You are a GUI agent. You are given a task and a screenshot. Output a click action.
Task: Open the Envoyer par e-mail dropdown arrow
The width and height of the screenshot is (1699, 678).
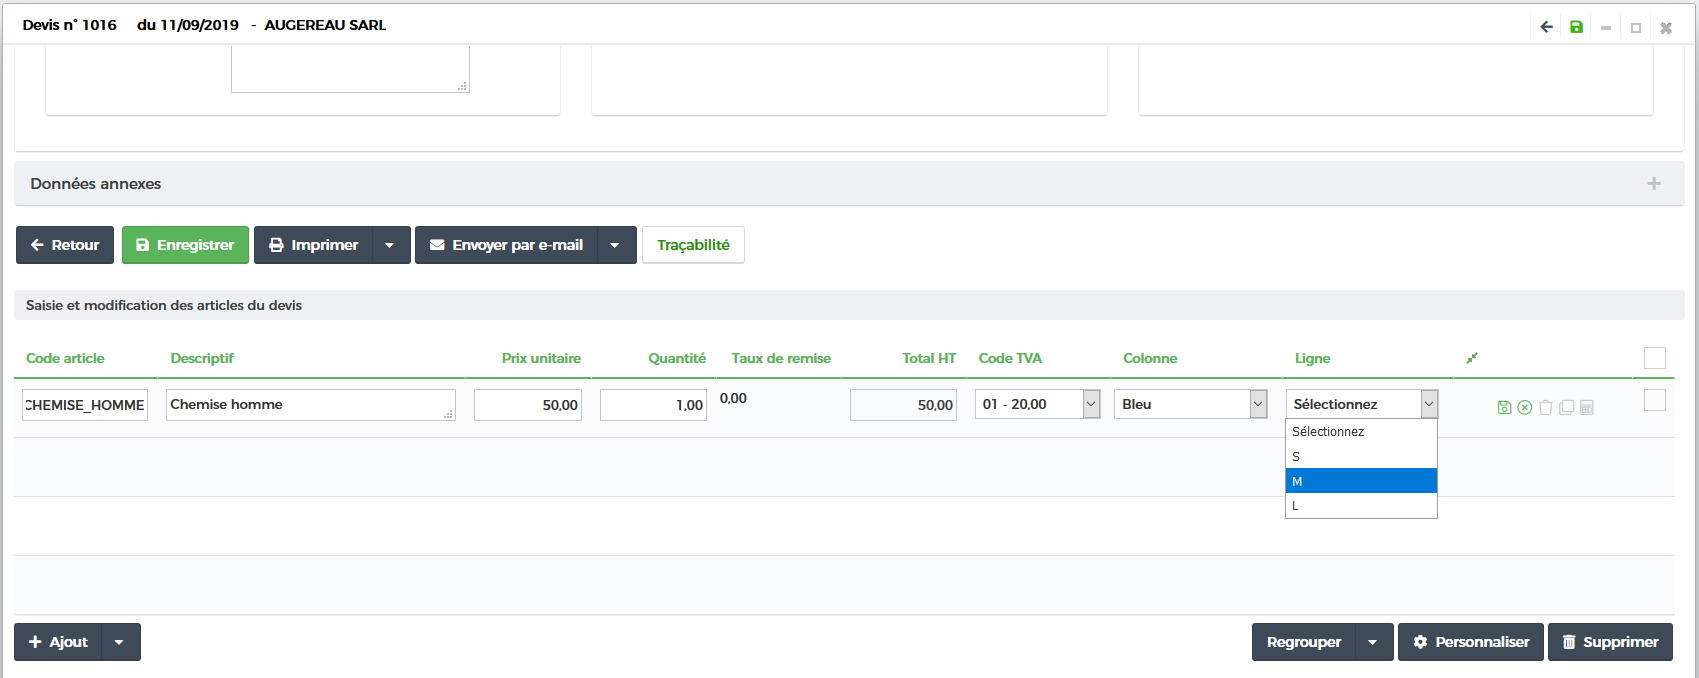pos(615,245)
